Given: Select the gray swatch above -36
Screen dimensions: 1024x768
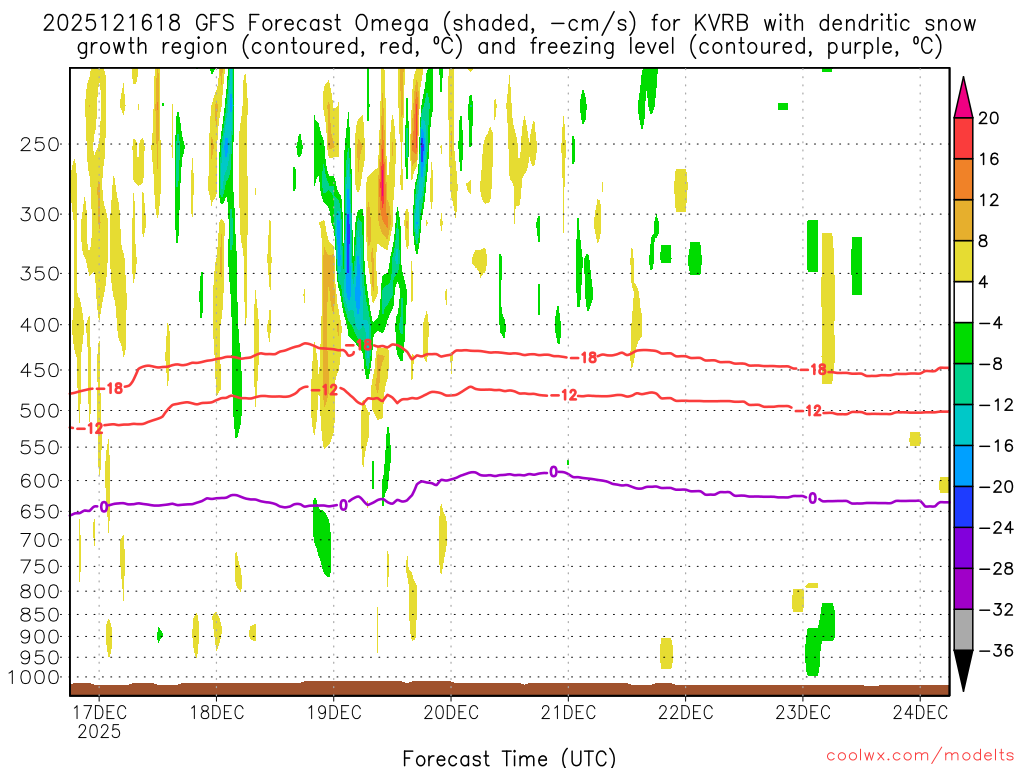Looking at the screenshot, I should click(x=964, y=630).
